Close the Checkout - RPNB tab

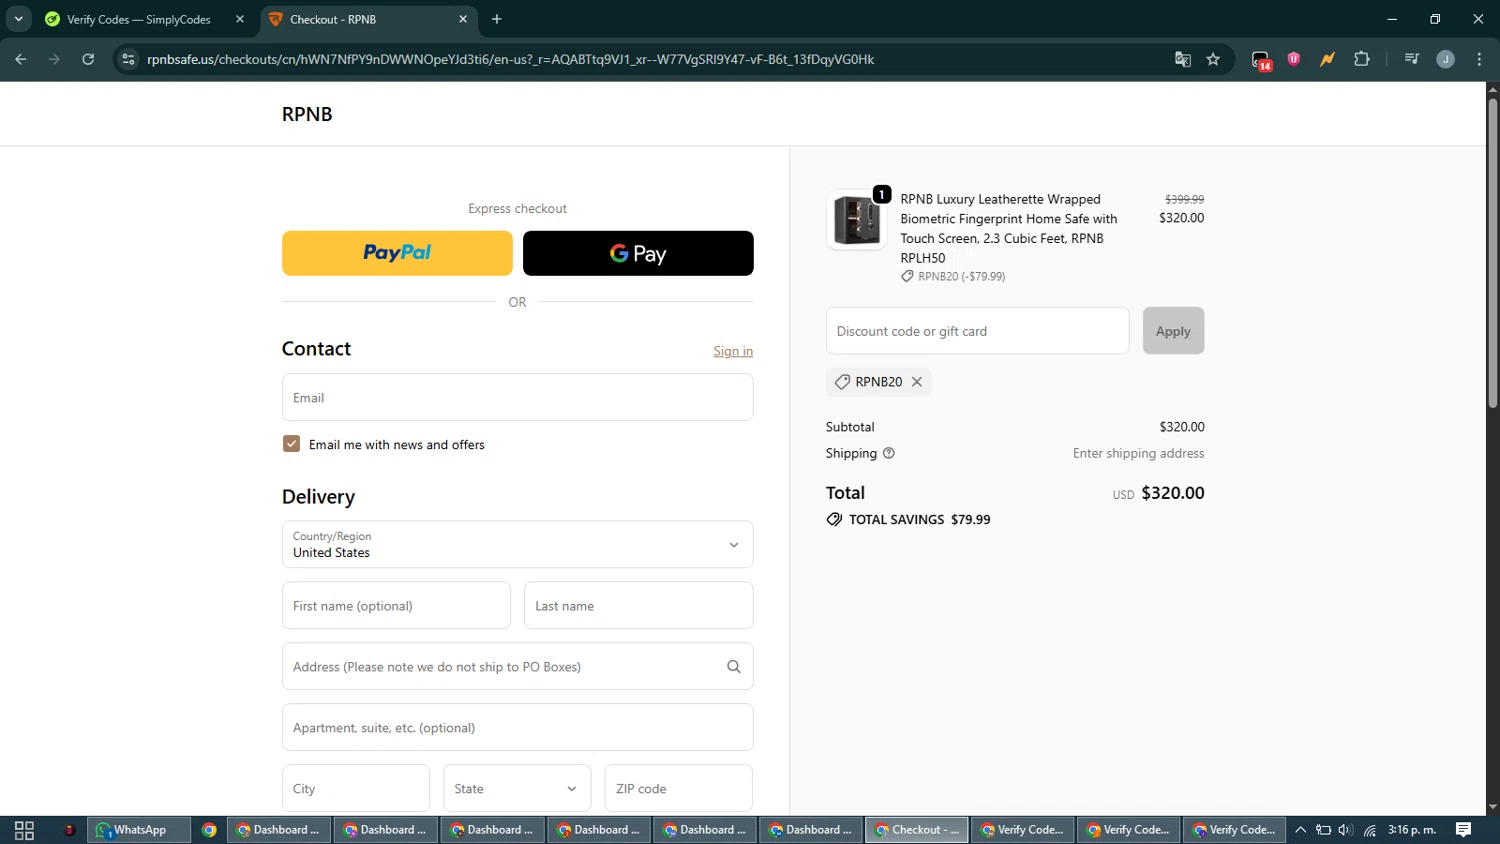(x=463, y=19)
